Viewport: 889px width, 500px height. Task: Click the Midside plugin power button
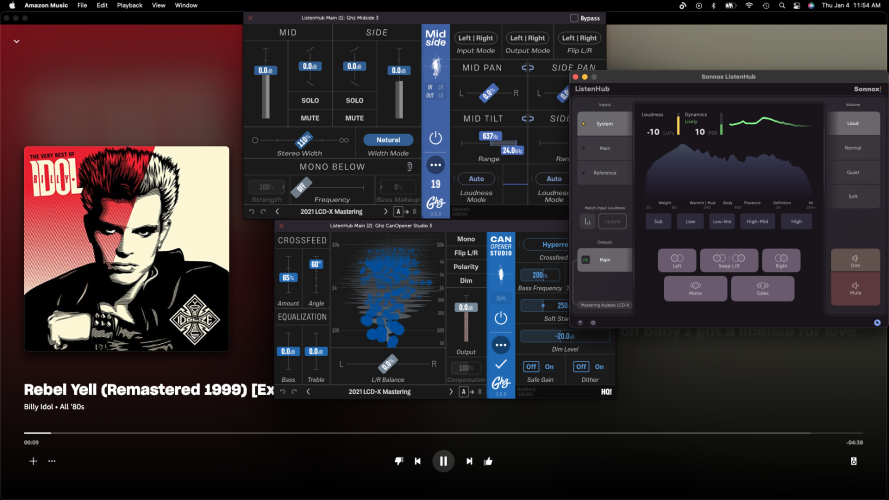[x=435, y=138]
